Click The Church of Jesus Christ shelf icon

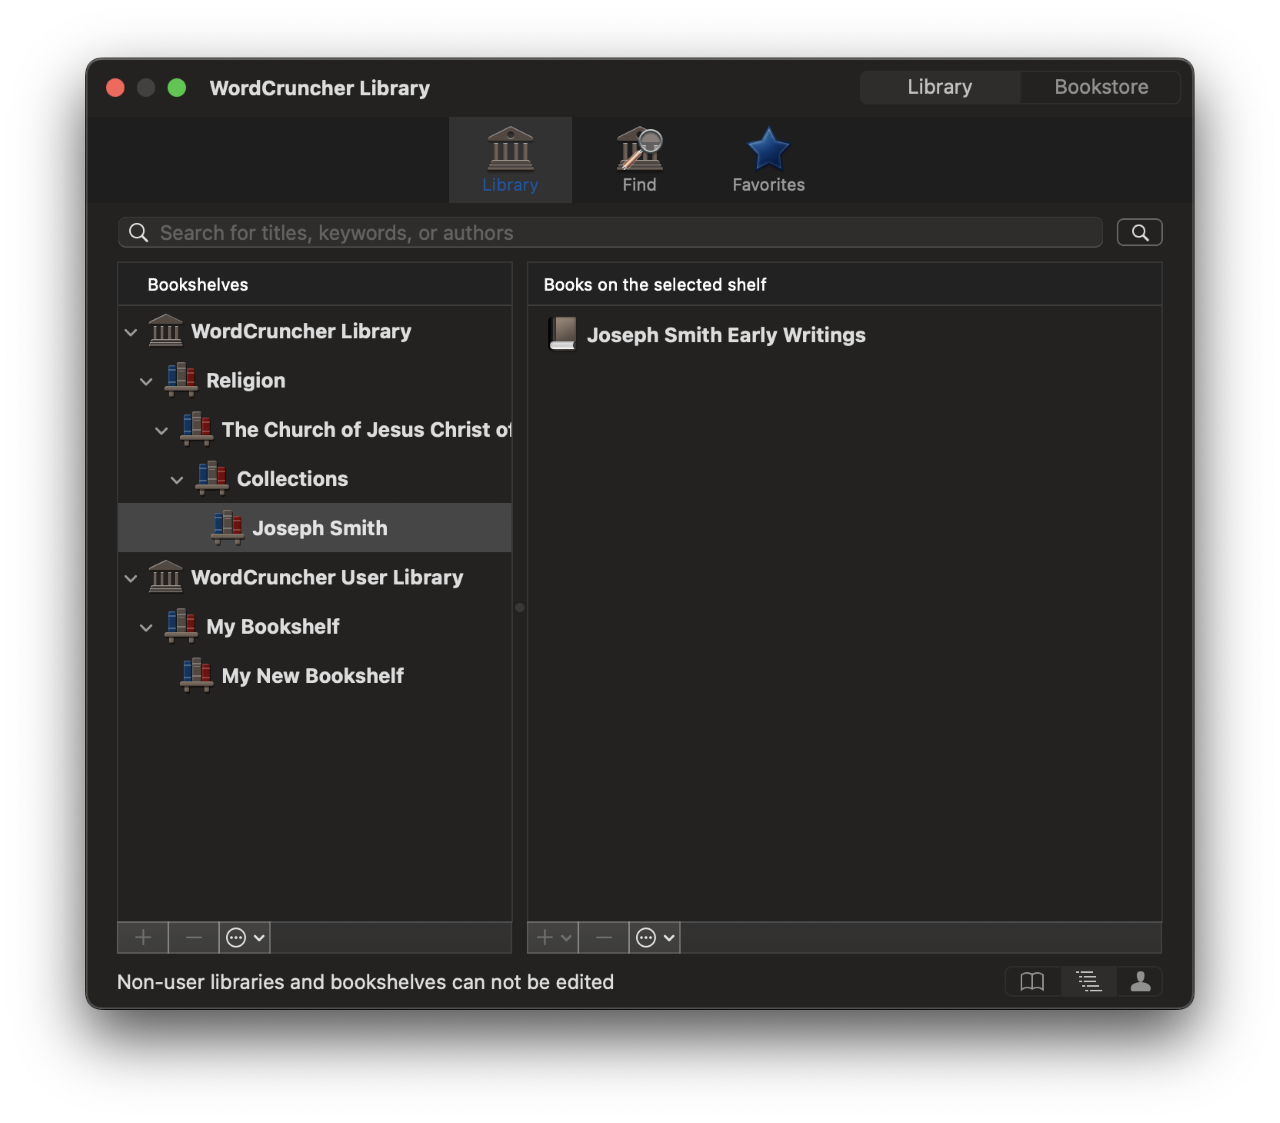tap(196, 428)
